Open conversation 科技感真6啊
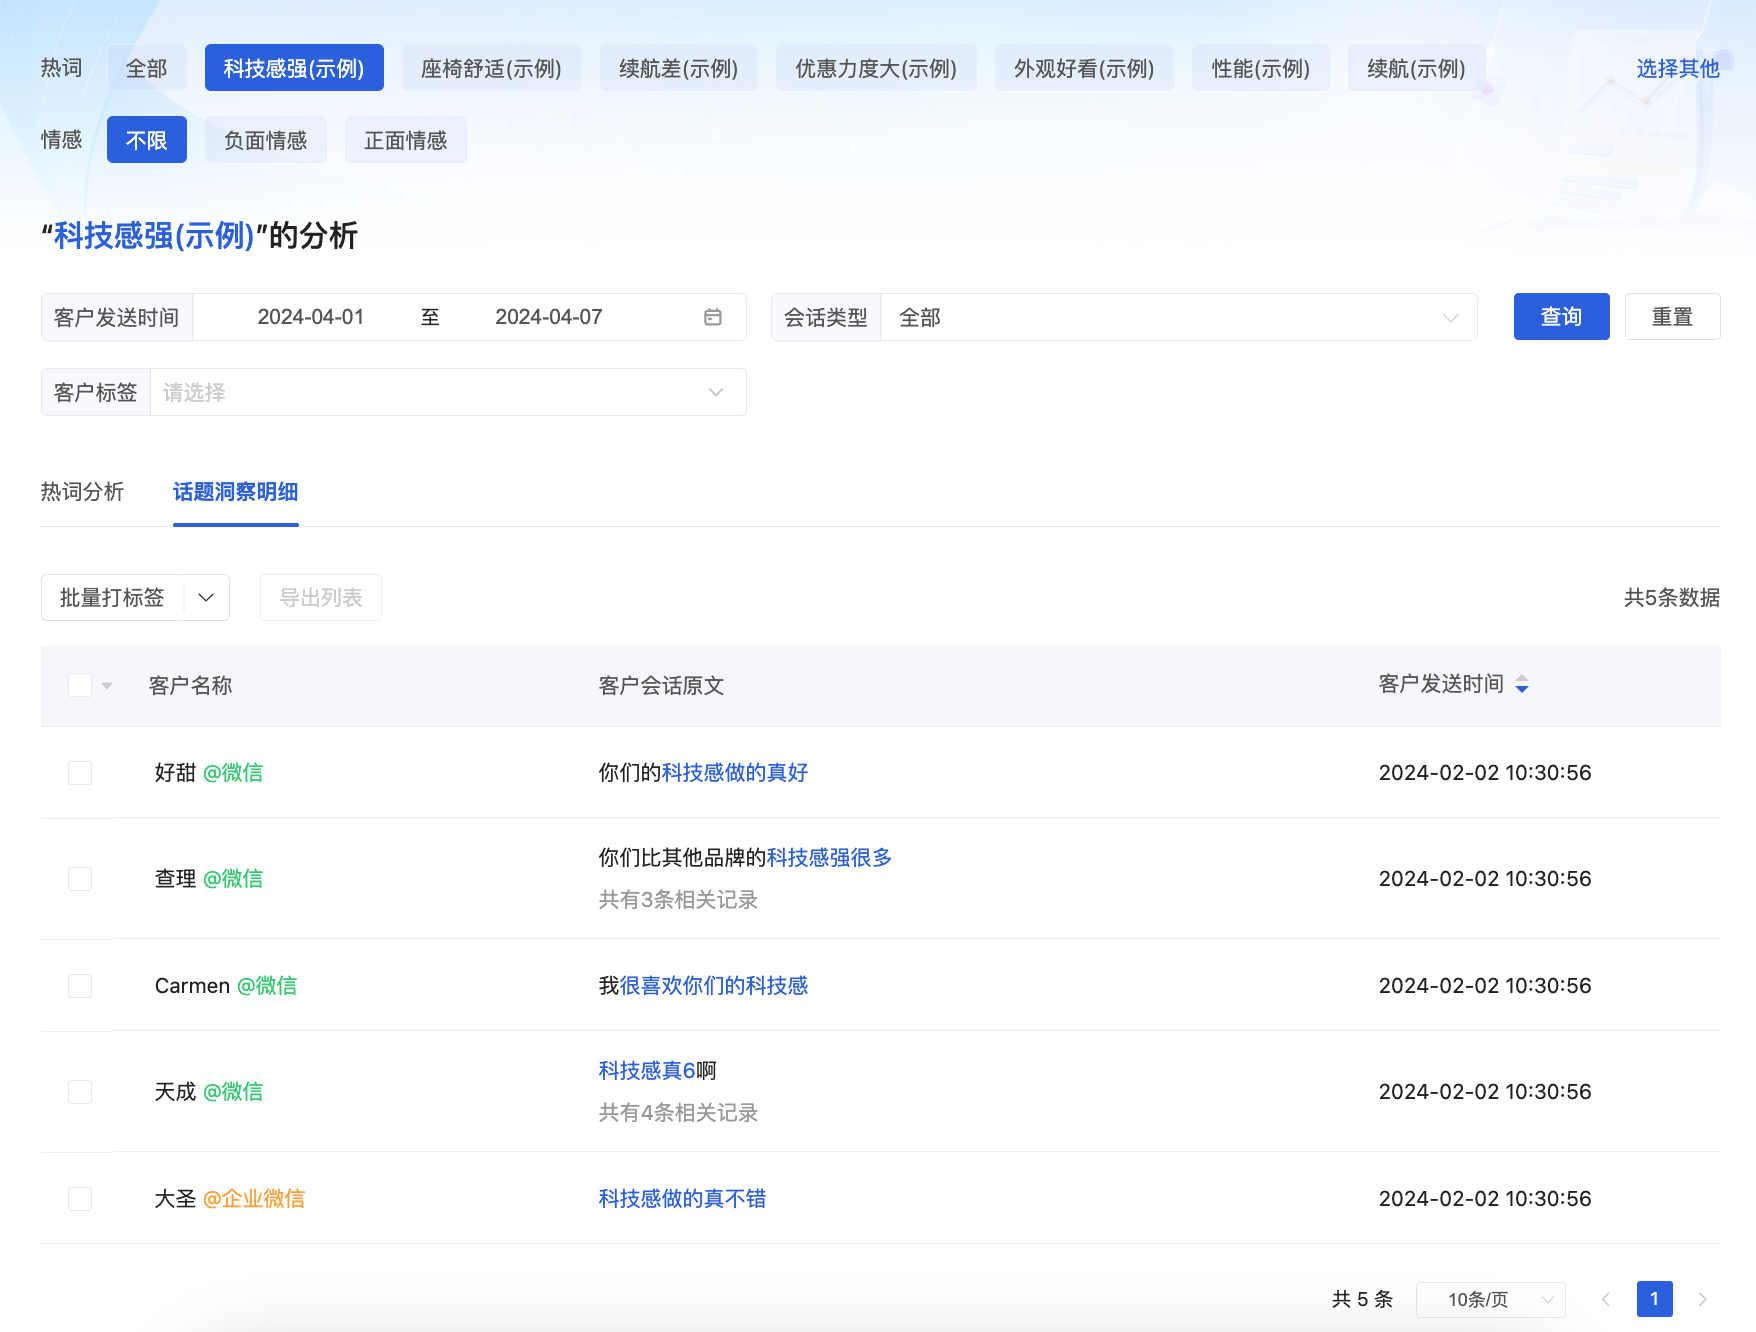Image resolution: width=1756 pixels, height=1332 pixels. point(657,1071)
